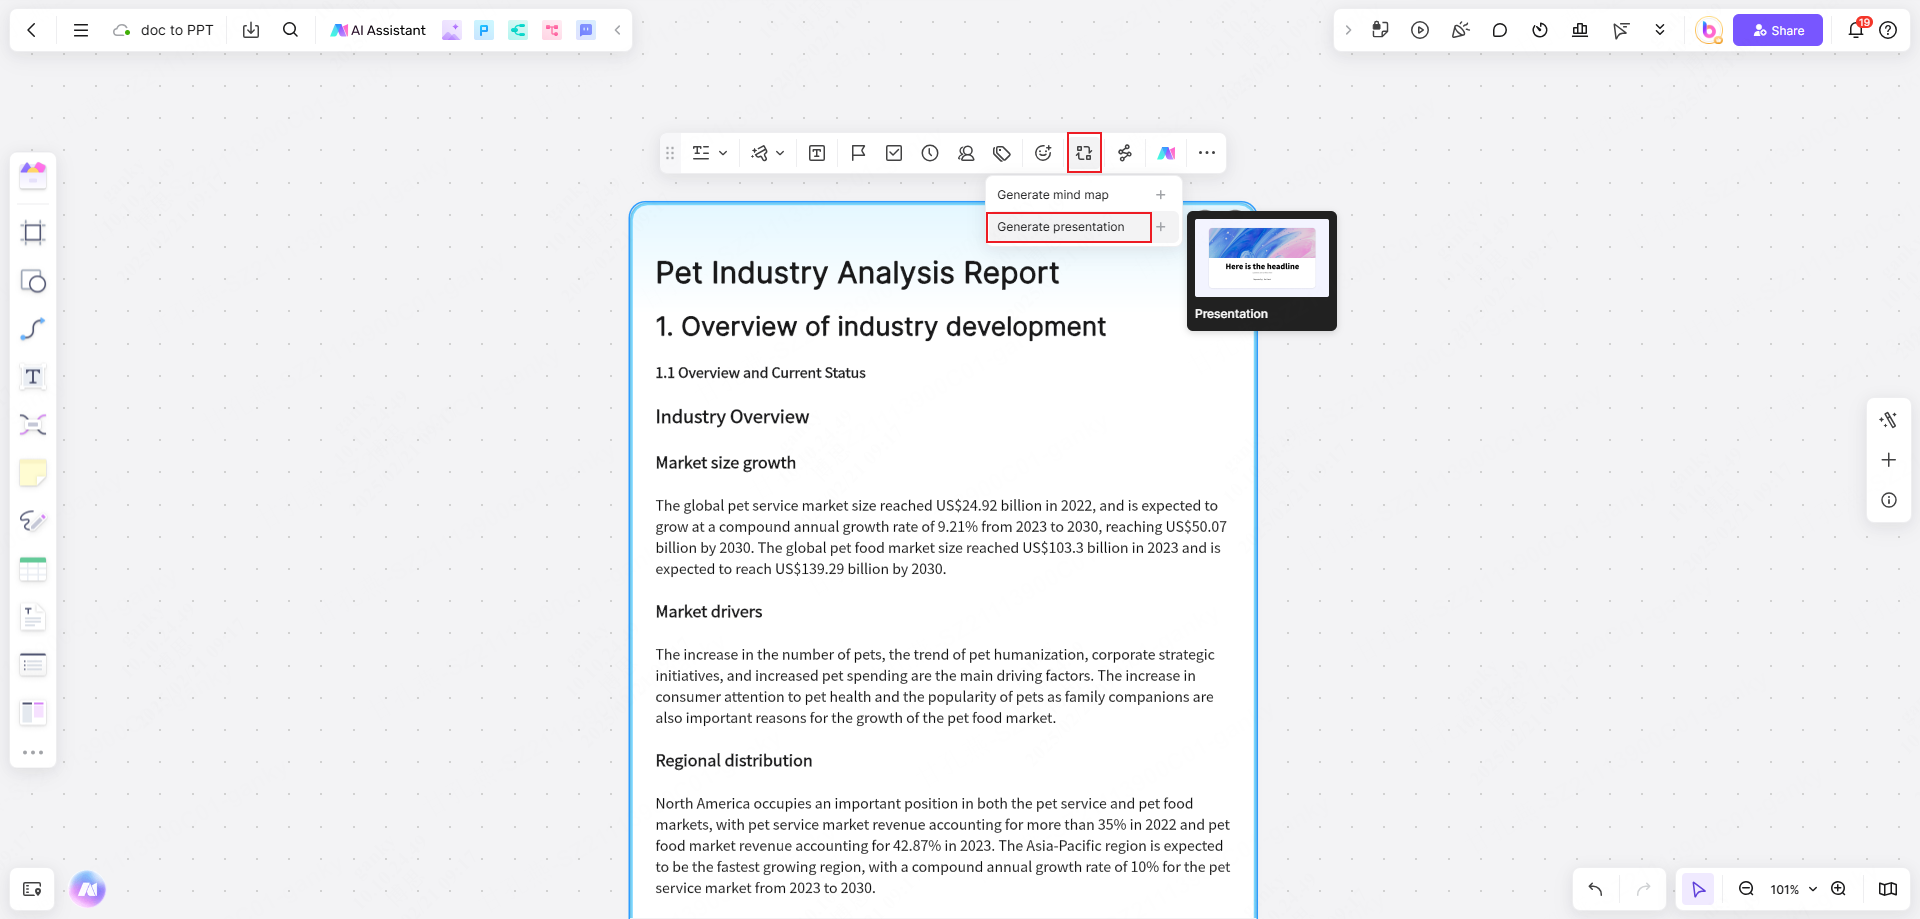The height and width of the screenshot is (919, 1920).
Task: Click the export/download icon
Action: [251, 30]
